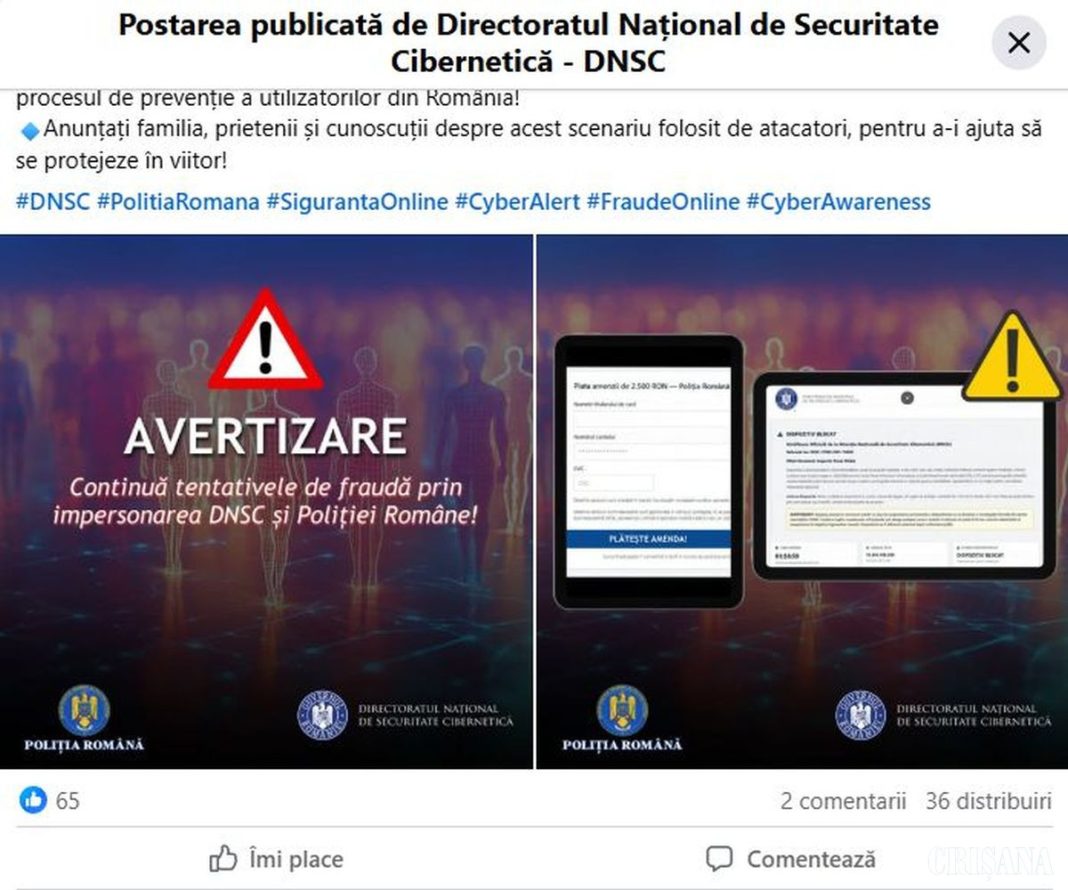Viewport: 1068px width, 890px height.
Task: Open the AVERTIZARE warning image
Action: point(266,502)
